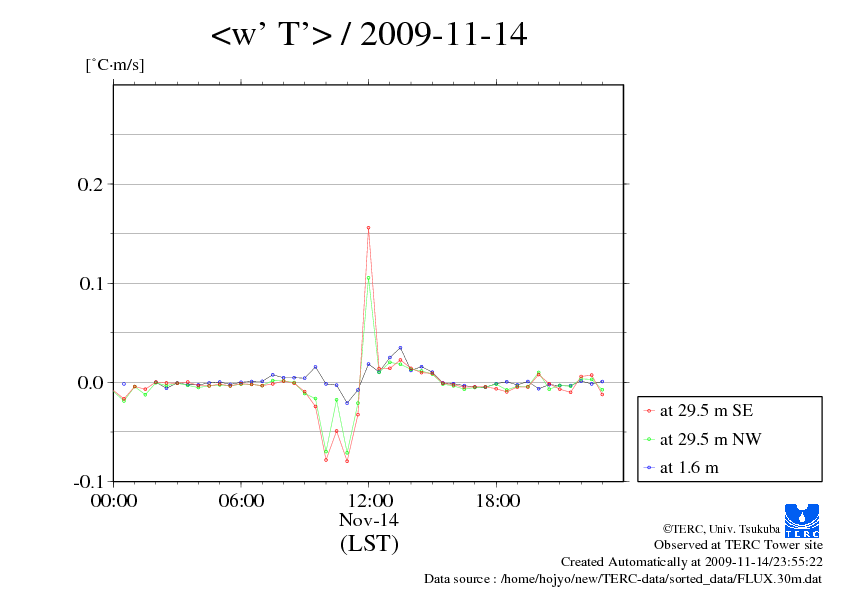Screen dimensions: 842x595
Task: Click 'Observed at TERC Tower site' text
Action: click(x=738, y=545)
